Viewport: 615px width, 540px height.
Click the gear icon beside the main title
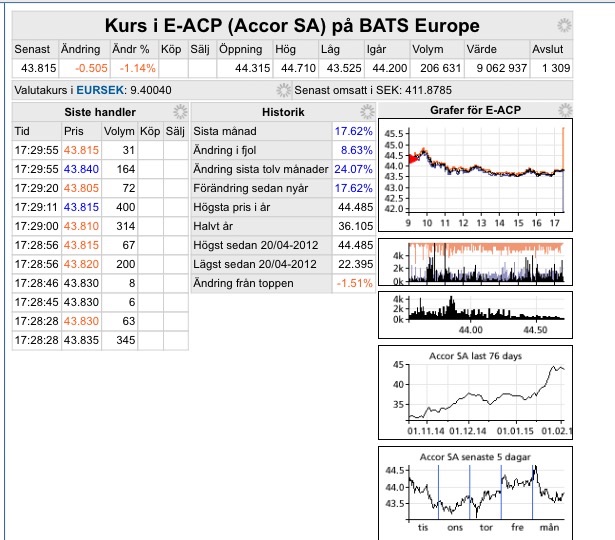(564, 26)
